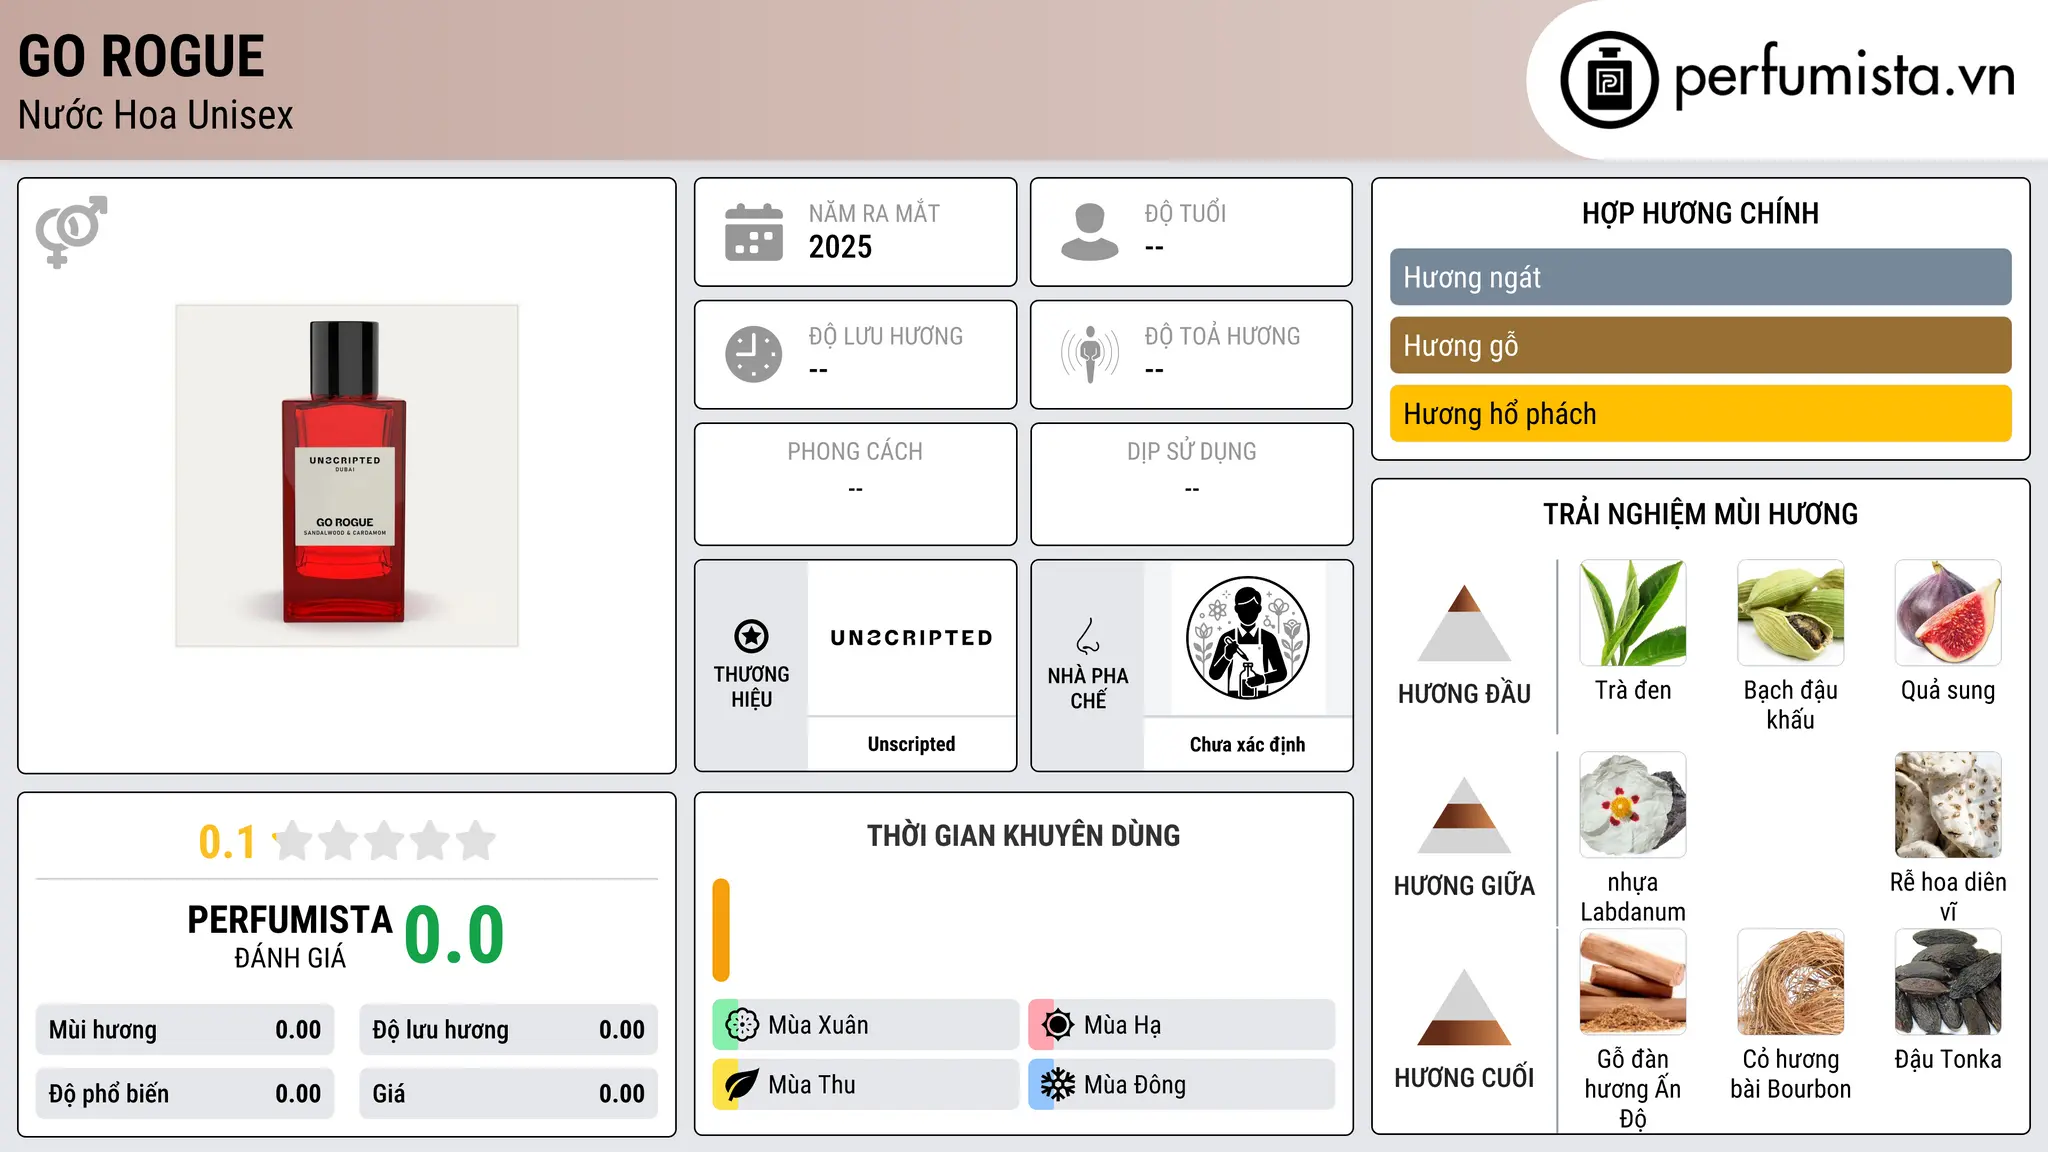Screen dimensions: 2048x1152
Task: Click the calendar icon for release year
Action: [754, 232]
